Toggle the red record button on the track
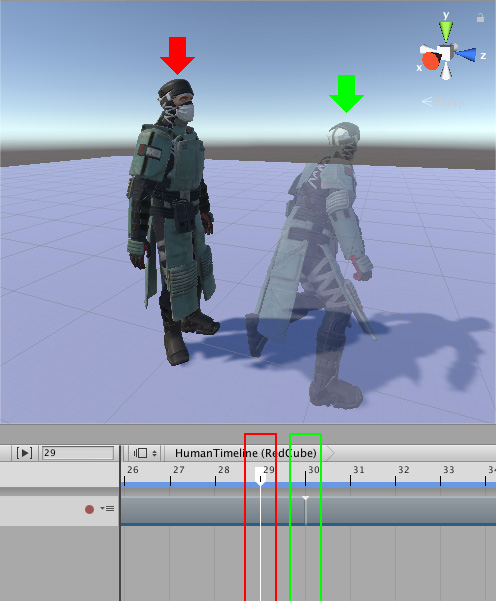The width and height of the screenshot is (496, 601). [x=89, y=509]
